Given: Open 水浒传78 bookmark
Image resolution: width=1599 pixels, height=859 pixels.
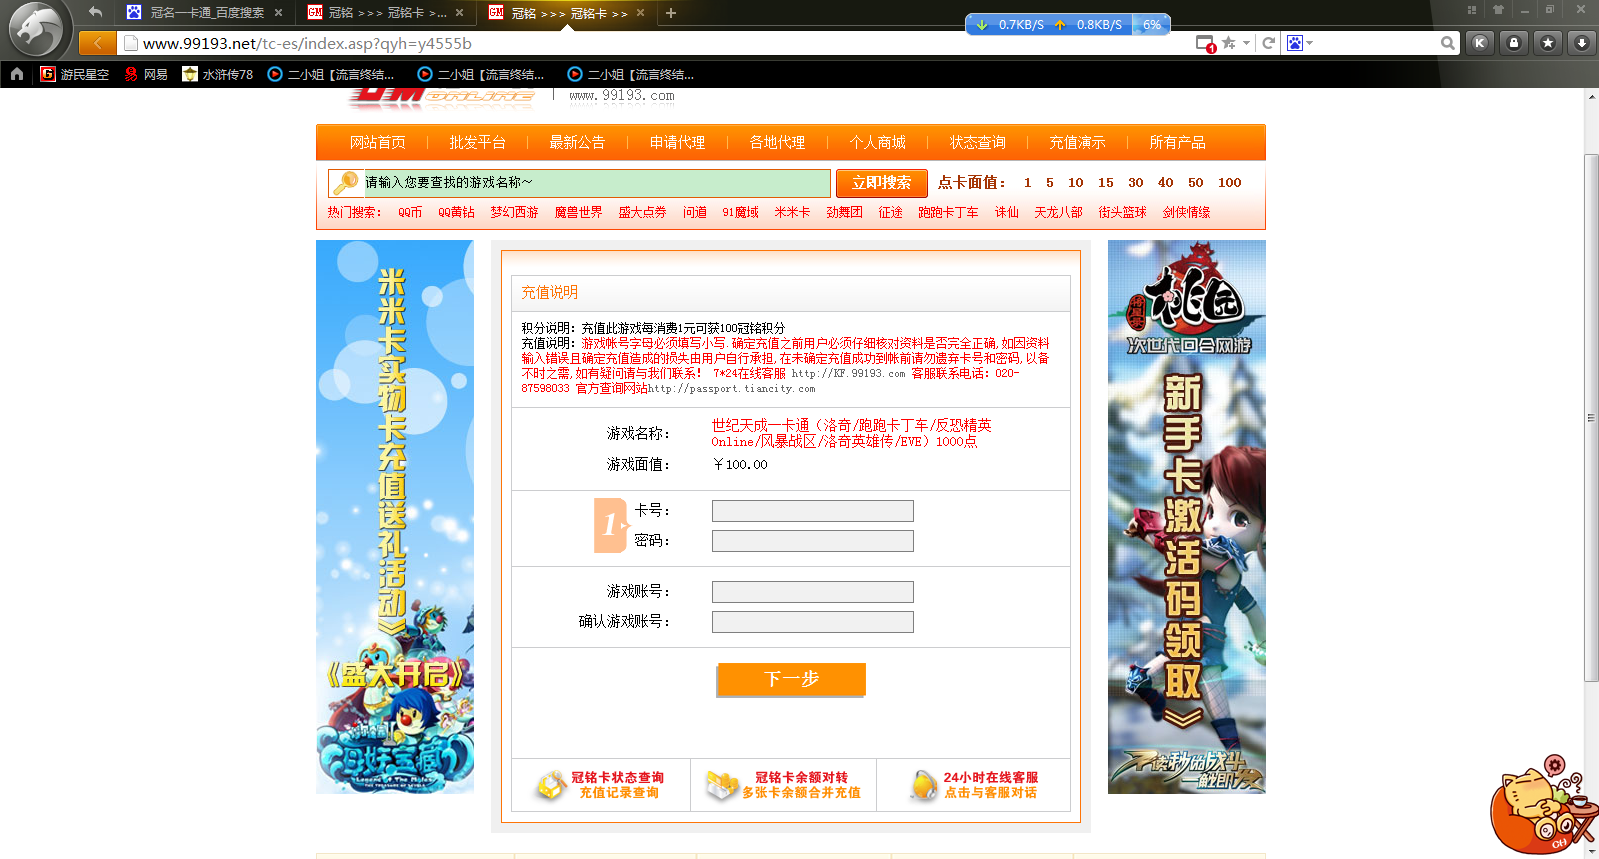Looking at the screenshot, I should pos(217,74).
